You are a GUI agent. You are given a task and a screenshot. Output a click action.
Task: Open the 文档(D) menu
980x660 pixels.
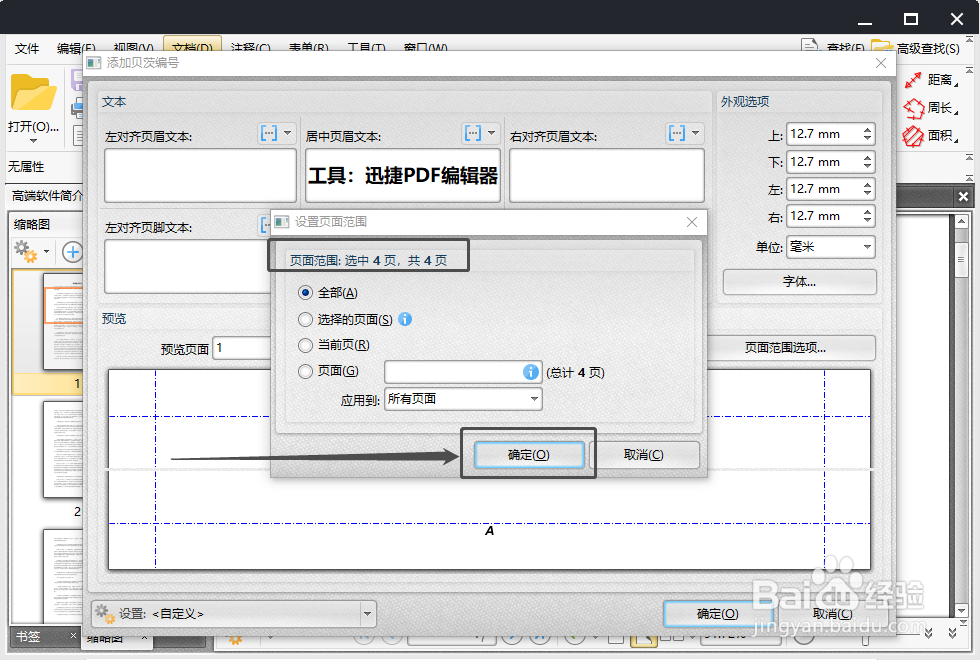[192, 48]
